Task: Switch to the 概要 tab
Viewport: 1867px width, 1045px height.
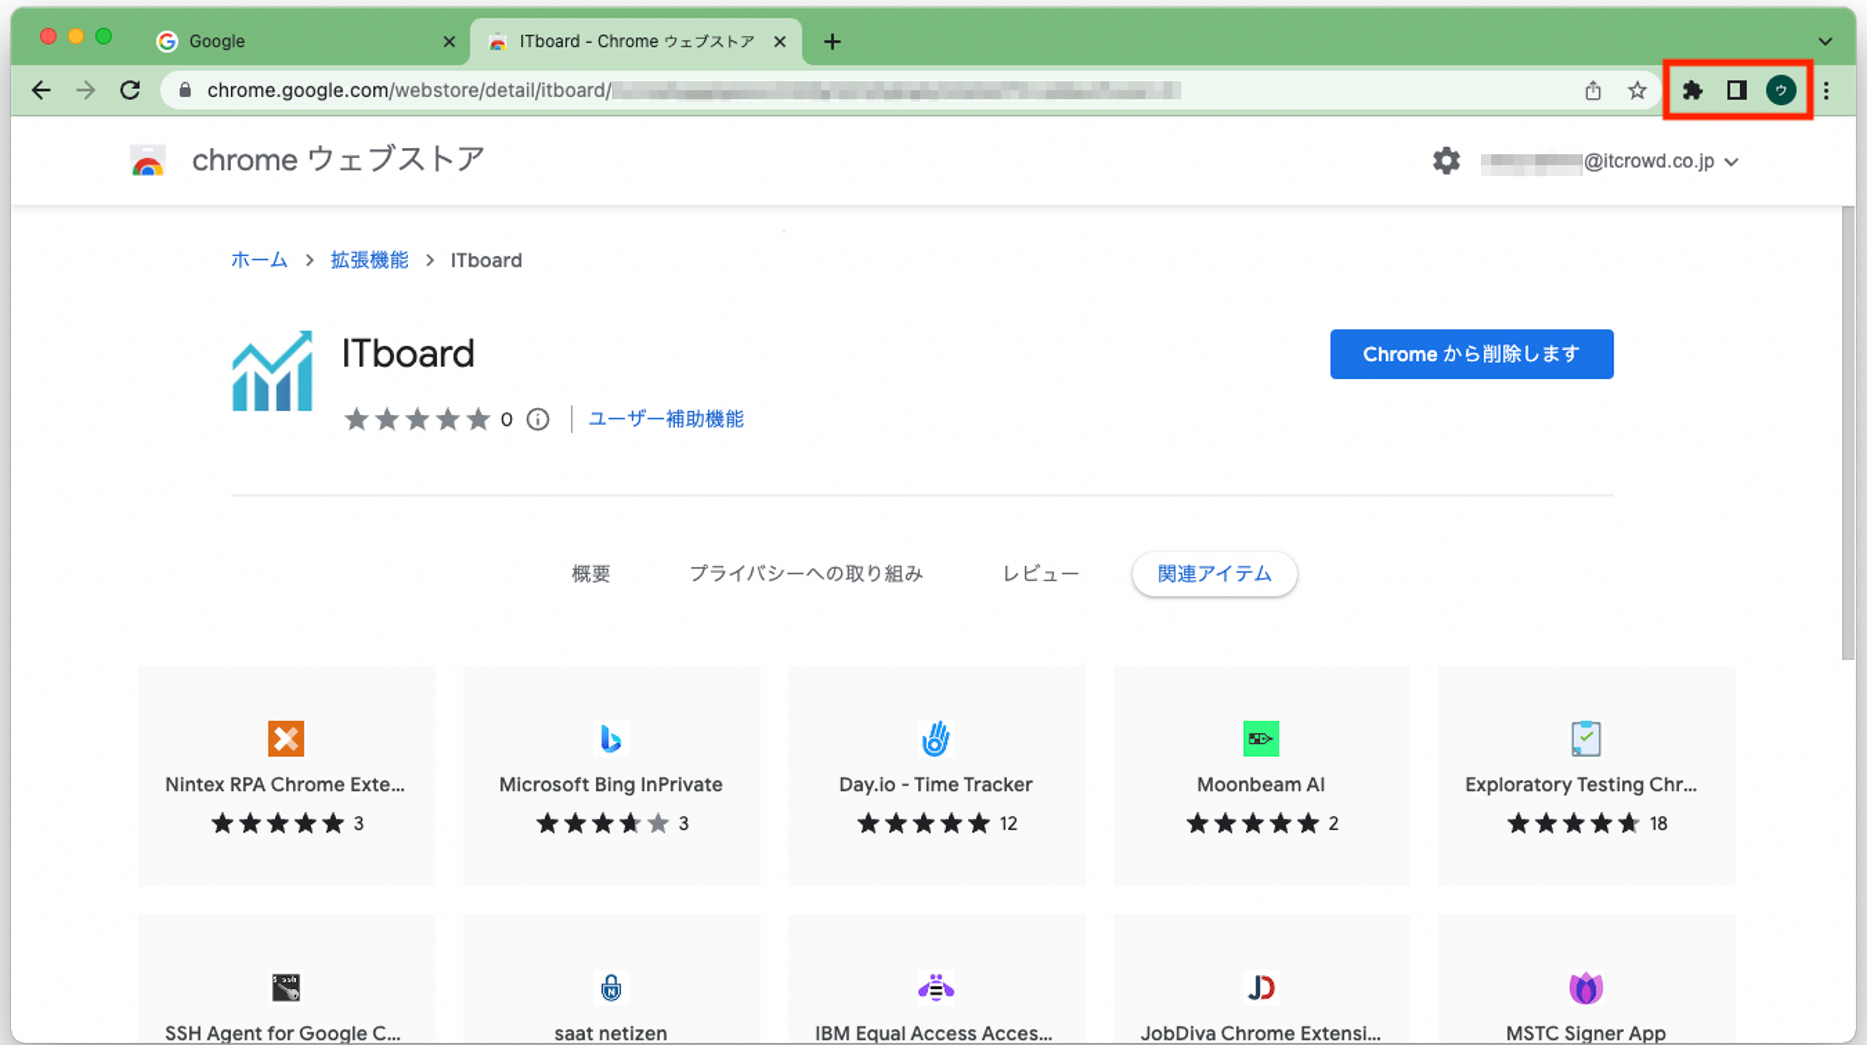Action: pyautogui.click(x=590, y=574)
